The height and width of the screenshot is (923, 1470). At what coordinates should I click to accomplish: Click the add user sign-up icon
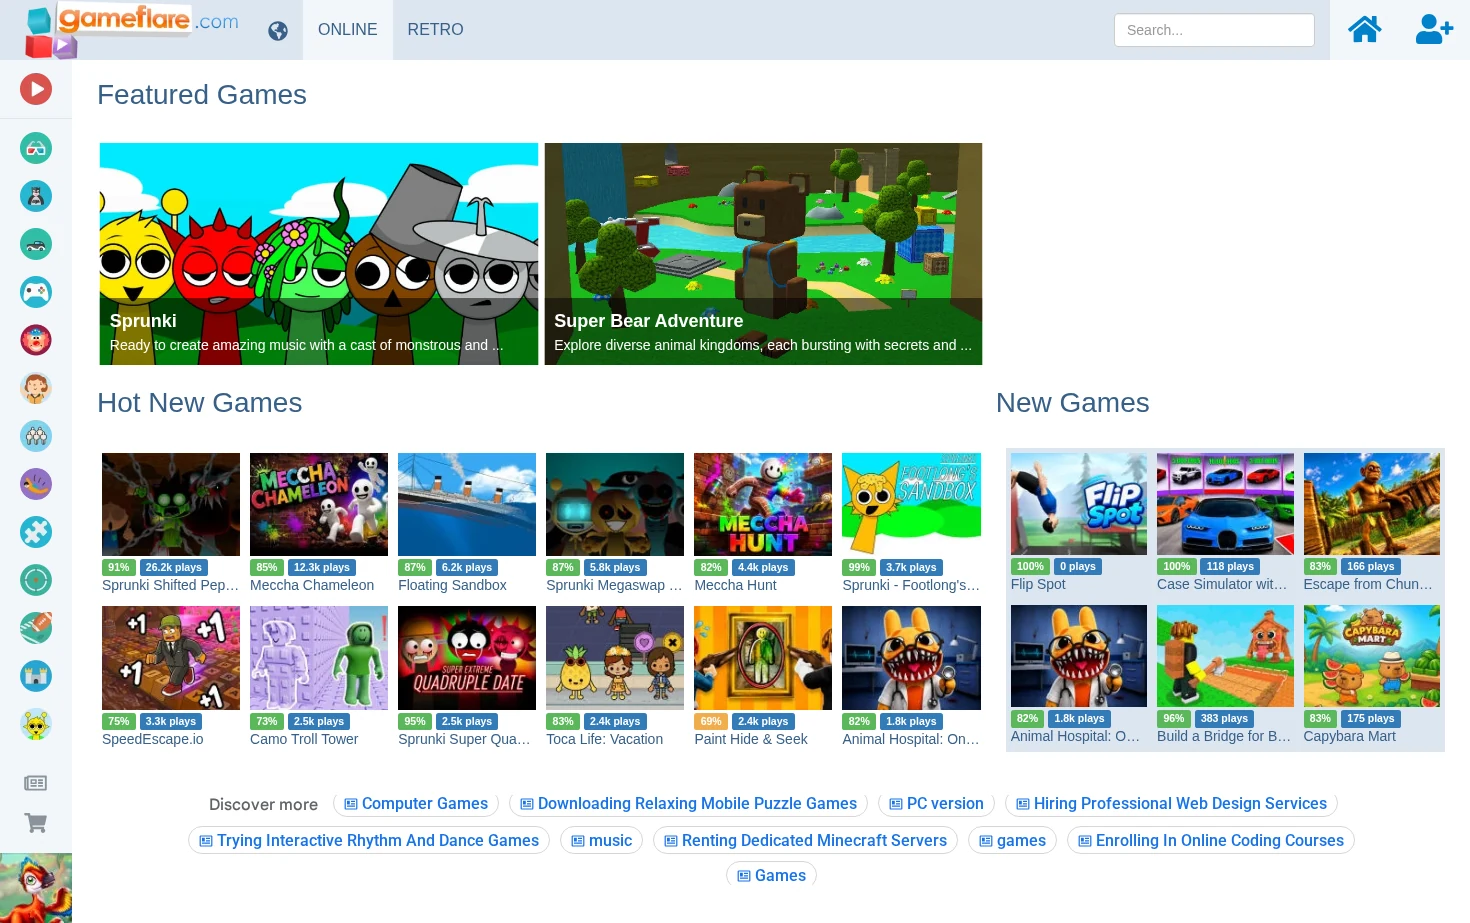1434,29
